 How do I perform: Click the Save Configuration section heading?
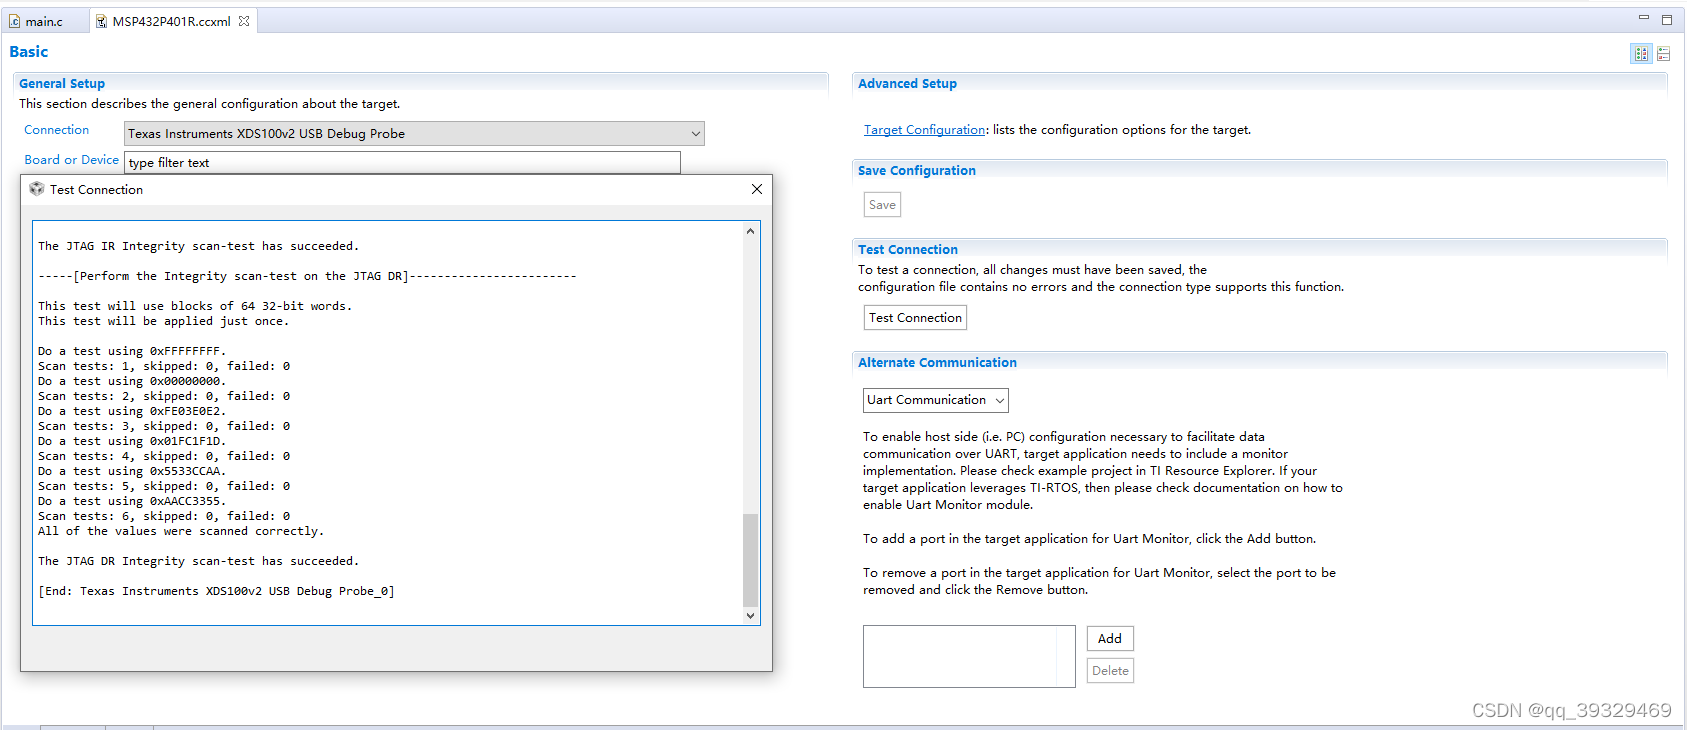coord(917,171)
